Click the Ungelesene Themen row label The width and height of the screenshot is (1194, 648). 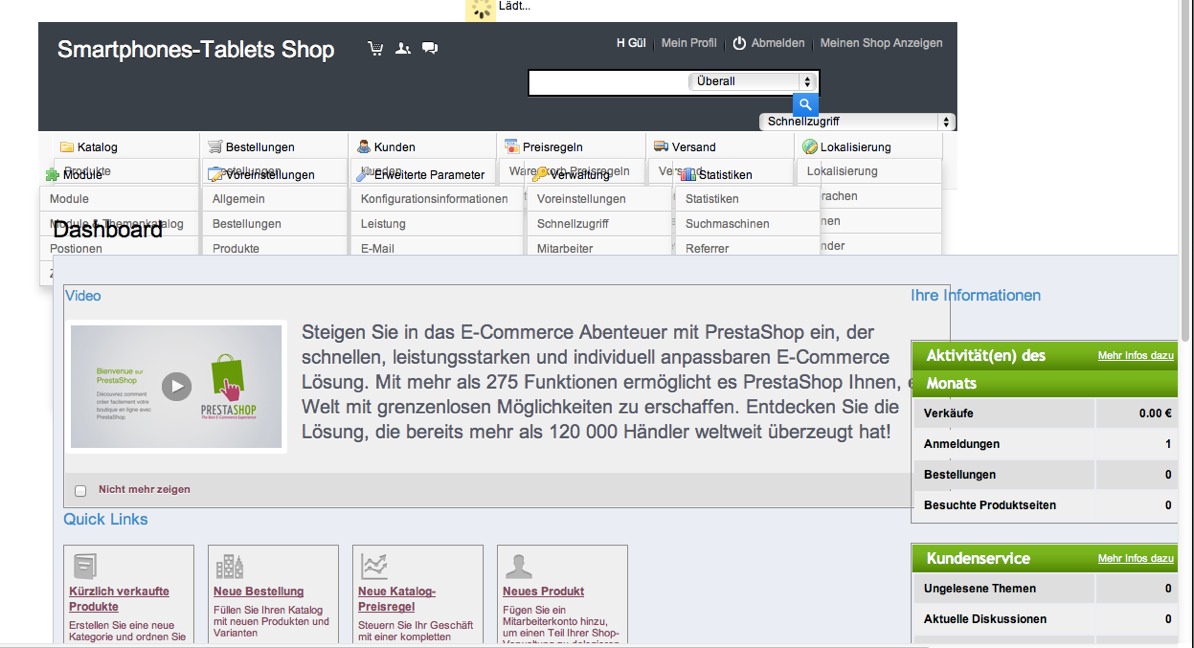(x=979, y=589)
